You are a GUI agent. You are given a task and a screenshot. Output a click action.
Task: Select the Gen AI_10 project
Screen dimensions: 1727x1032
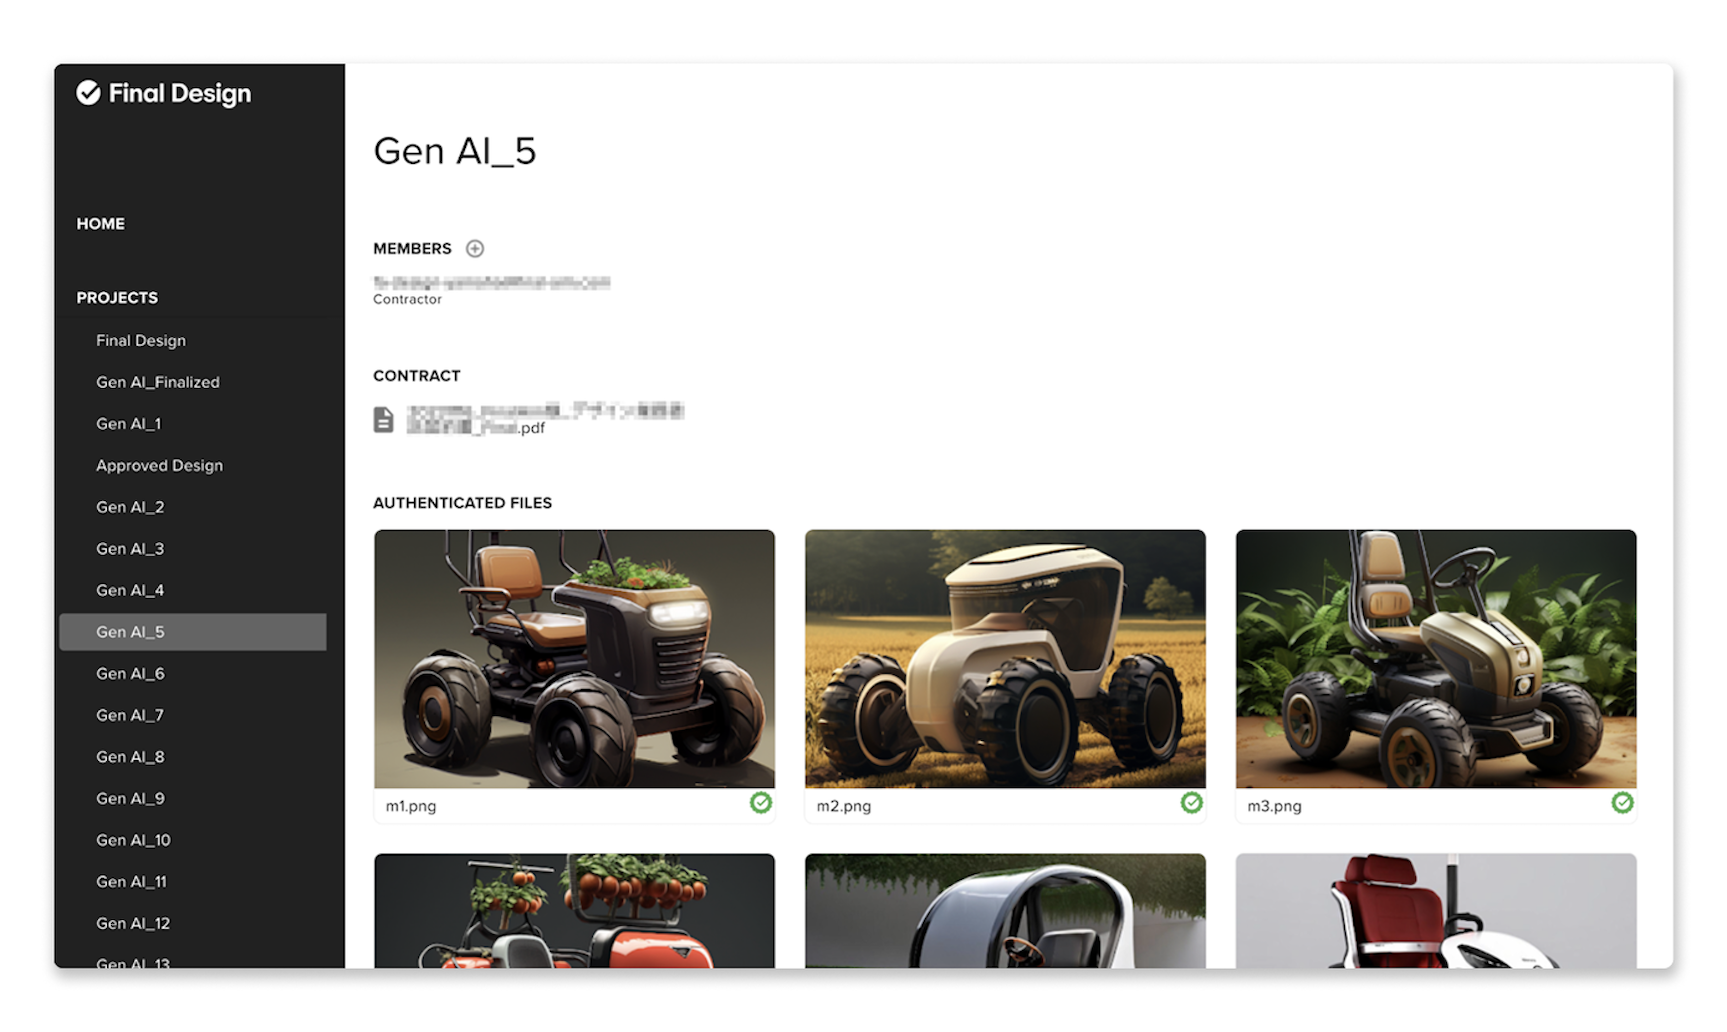(x=133, y=841)
